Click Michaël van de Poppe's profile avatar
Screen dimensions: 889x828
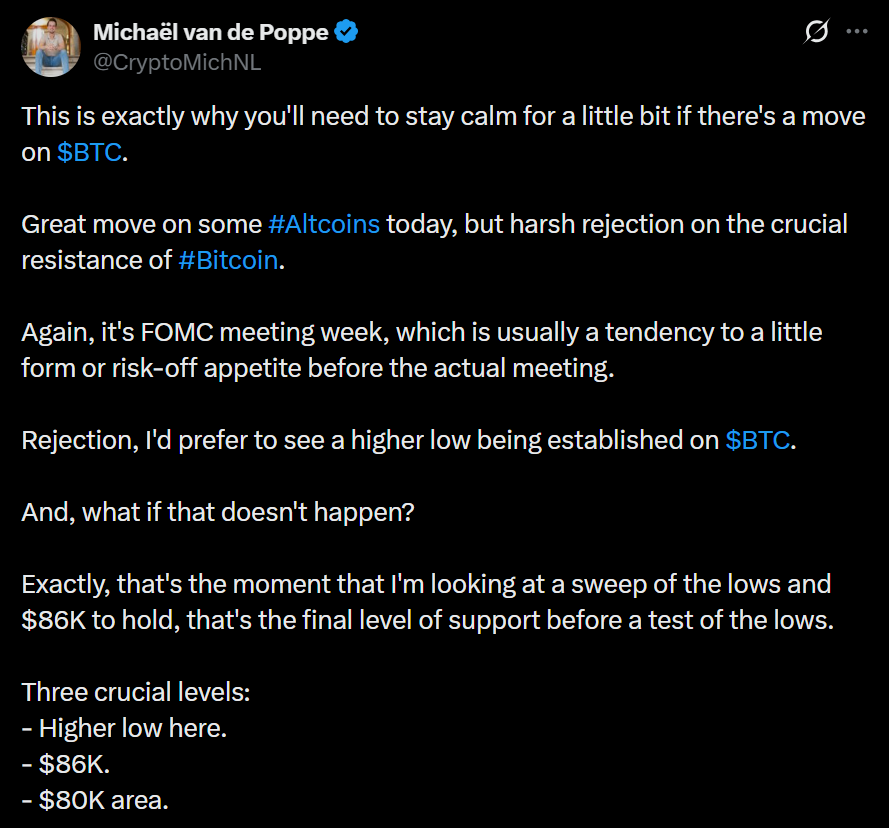pyautogui.click(x=50, y=46)
